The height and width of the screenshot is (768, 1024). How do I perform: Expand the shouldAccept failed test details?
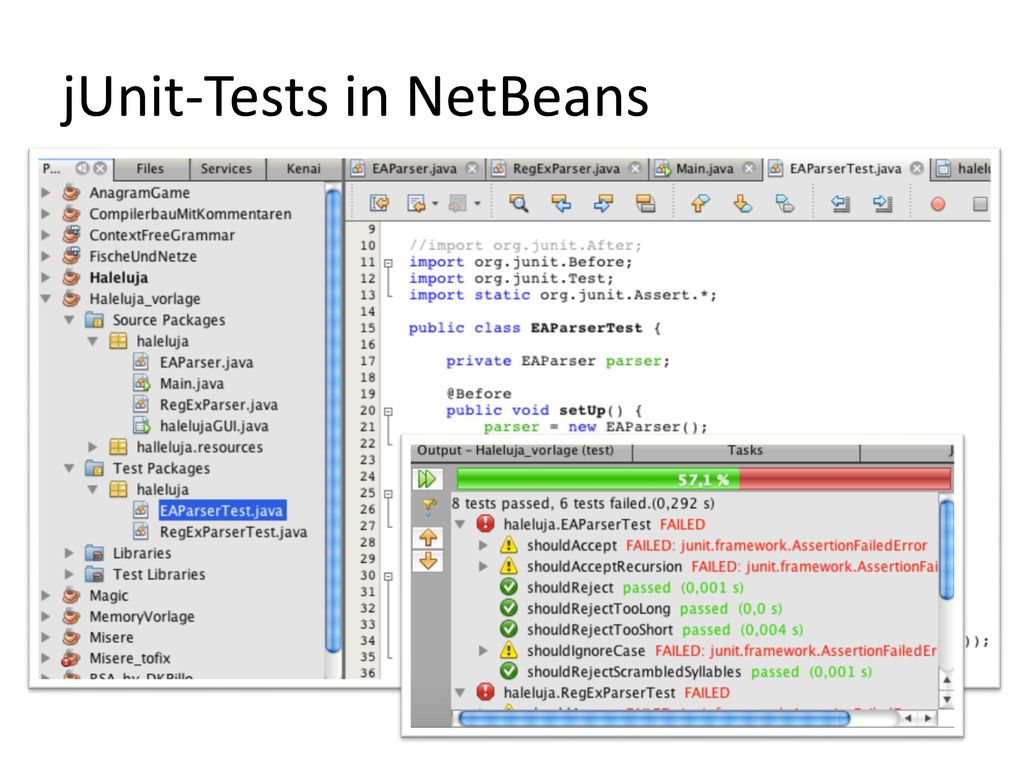click(483, 545)
